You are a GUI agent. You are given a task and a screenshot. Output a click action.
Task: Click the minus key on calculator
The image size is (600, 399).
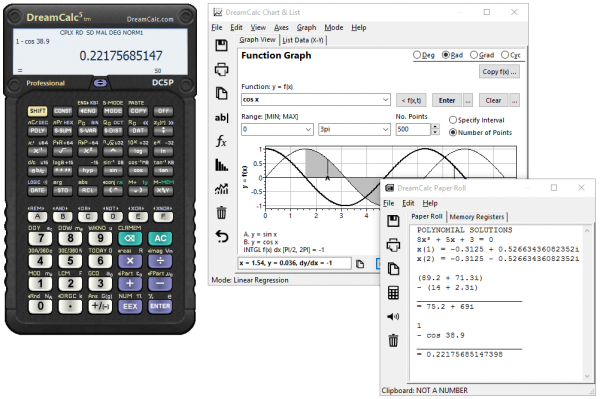(160, 283)
